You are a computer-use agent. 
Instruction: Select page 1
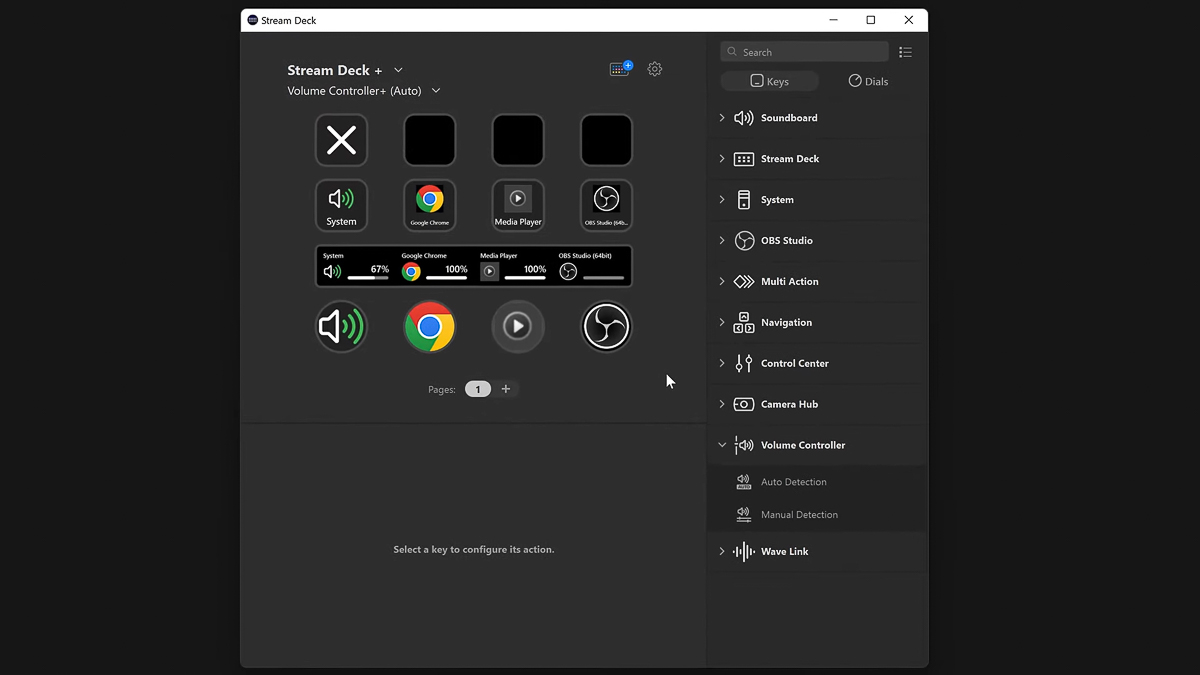click(478, 390)
